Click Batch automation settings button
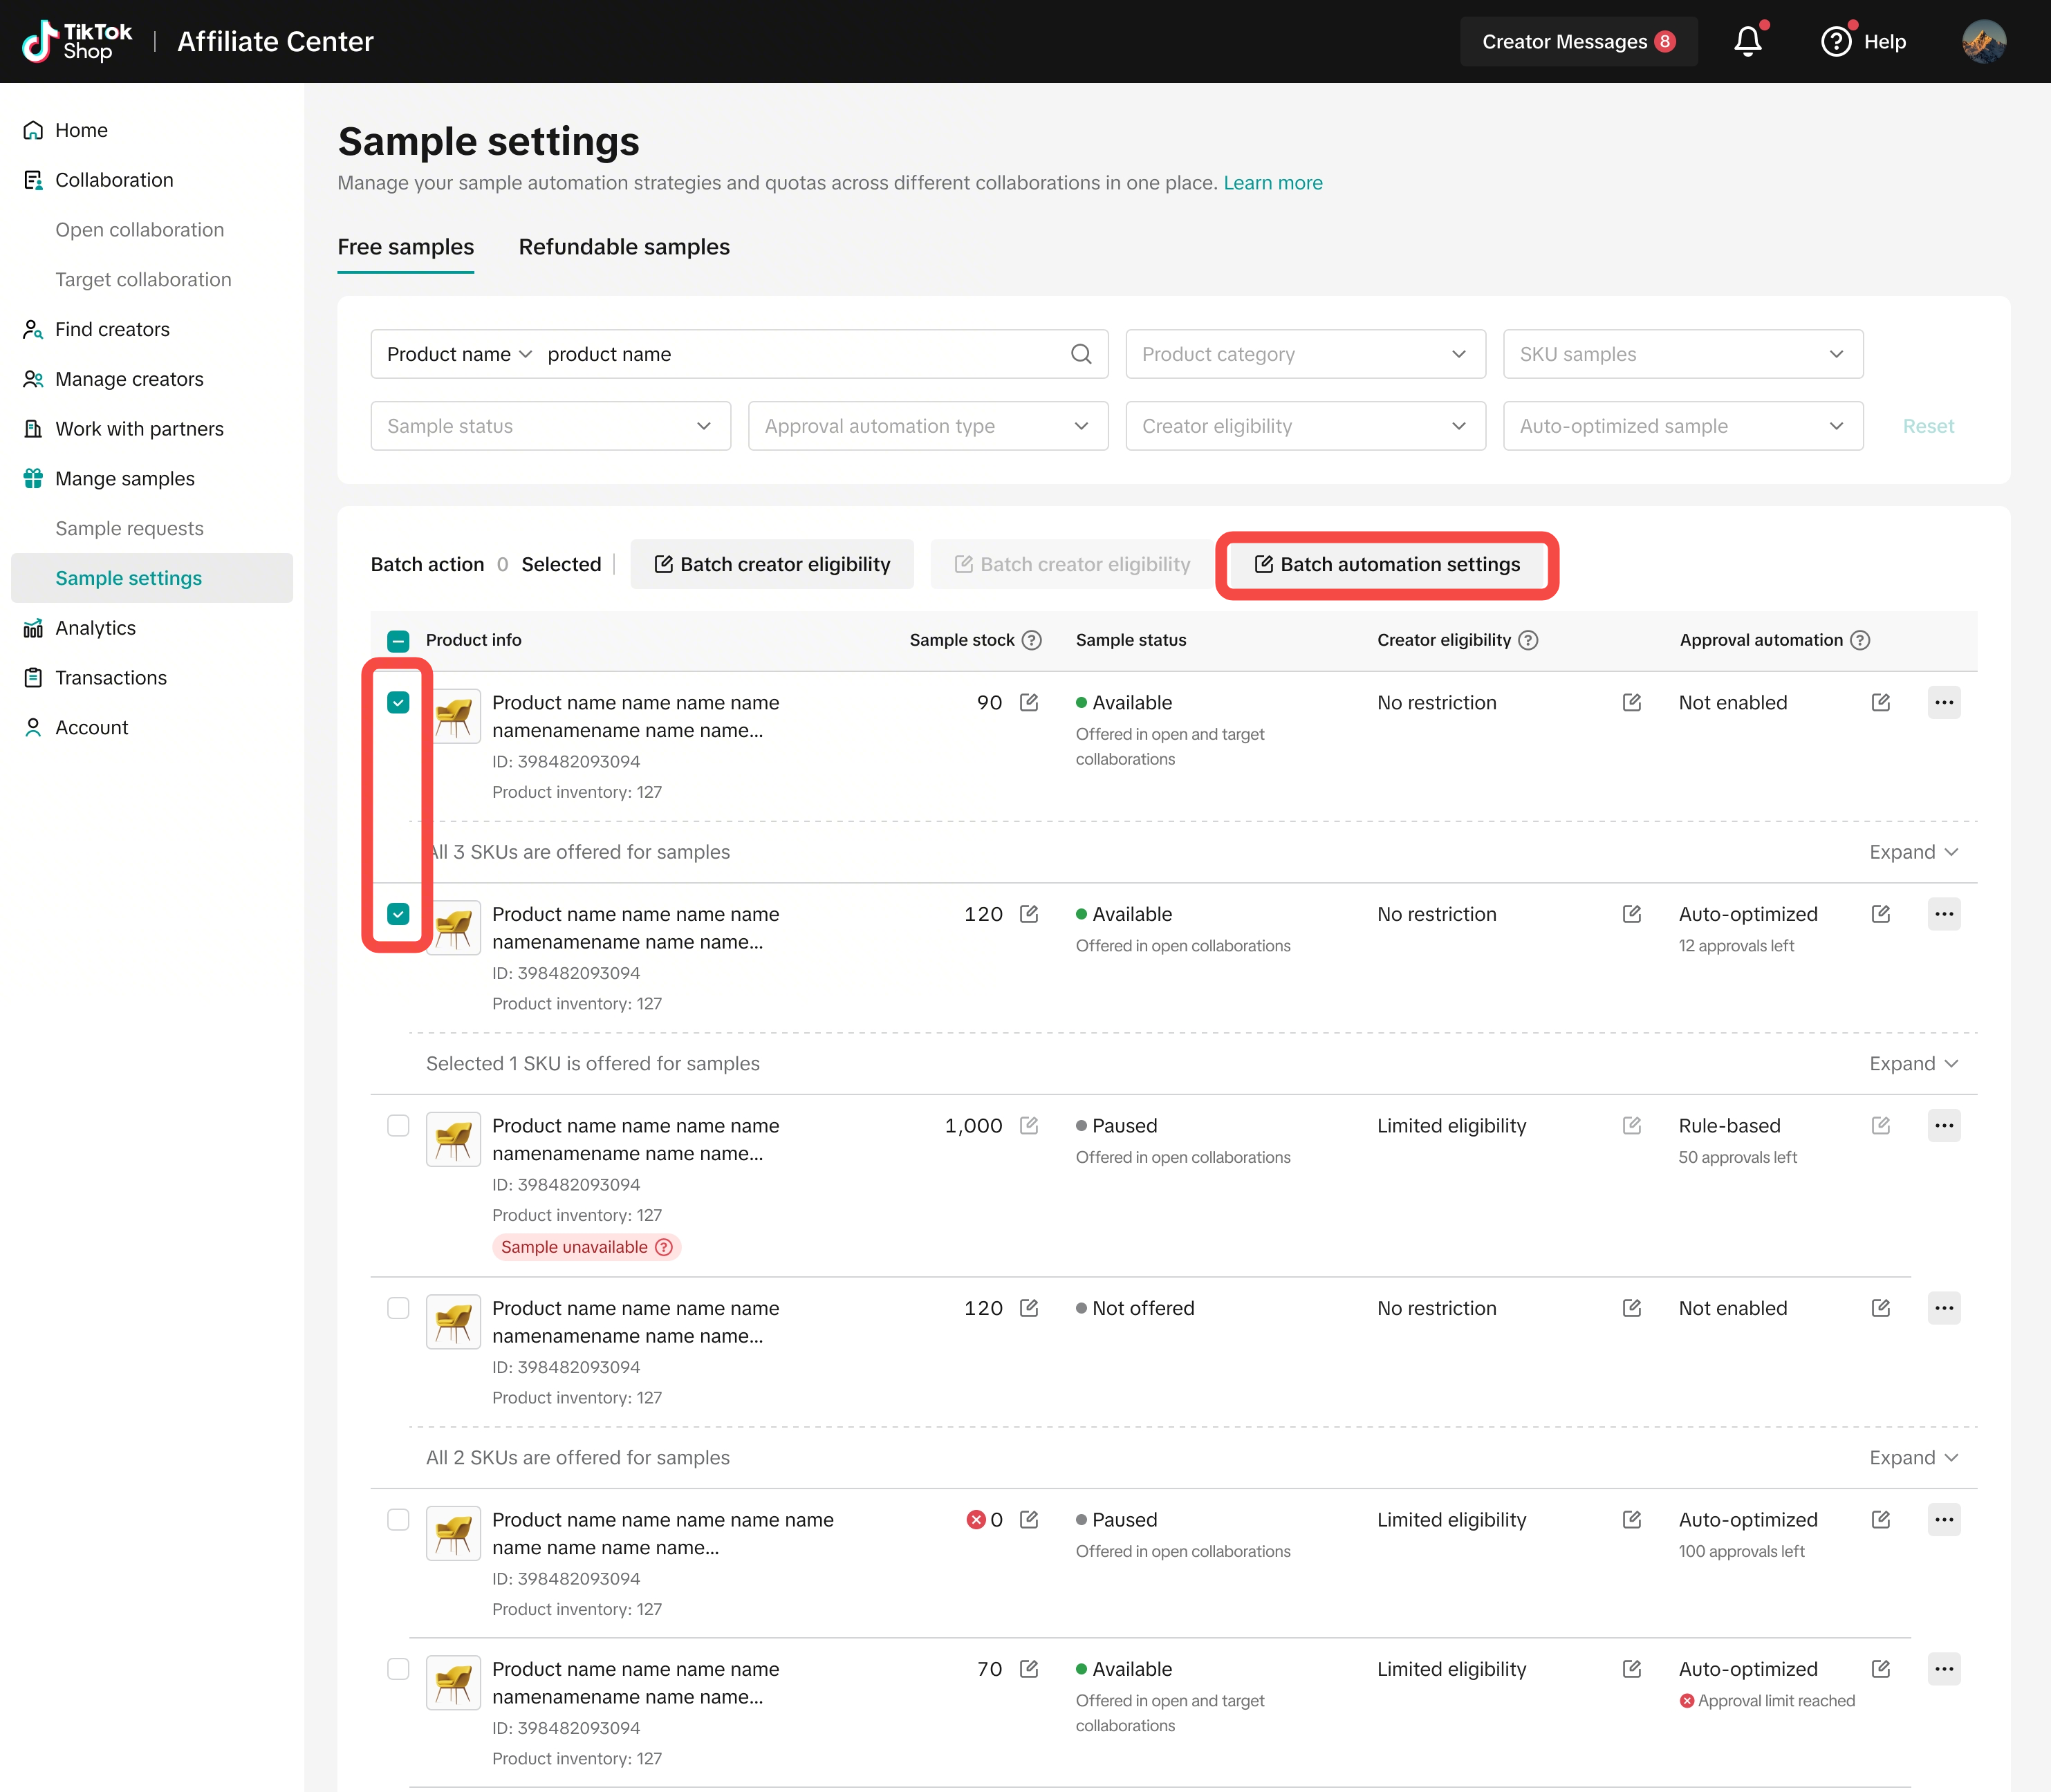The width and height of the screenshot is (2051, 1792). (x=1387, y=564)
